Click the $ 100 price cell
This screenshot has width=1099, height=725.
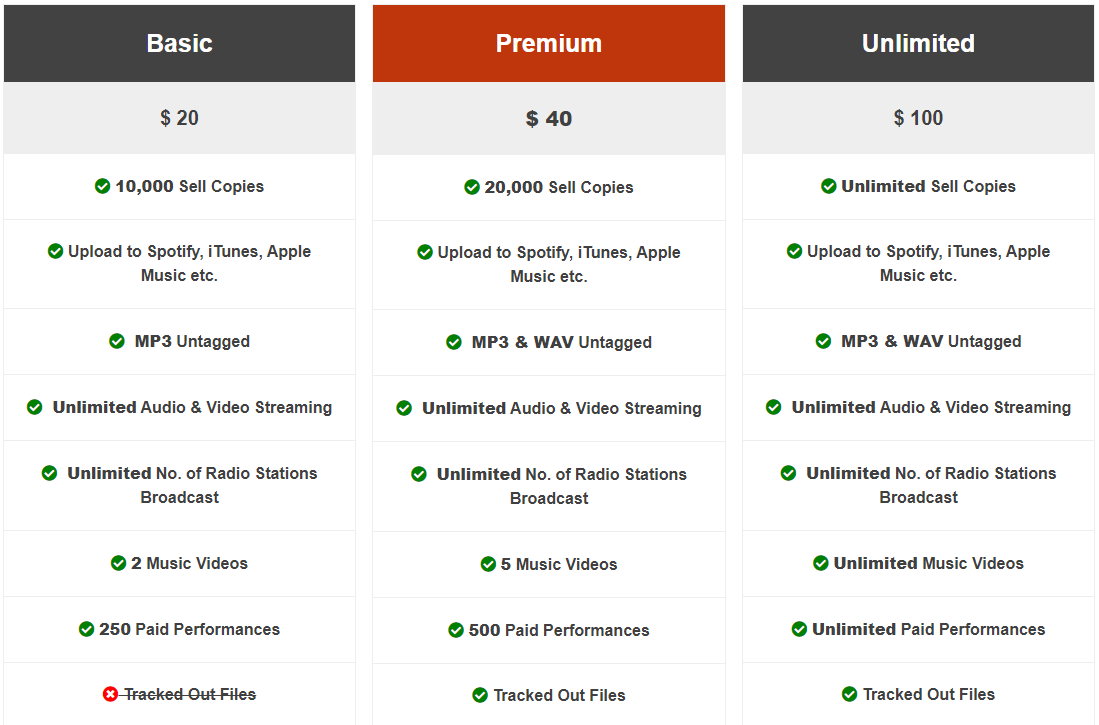tap(918, 118)
